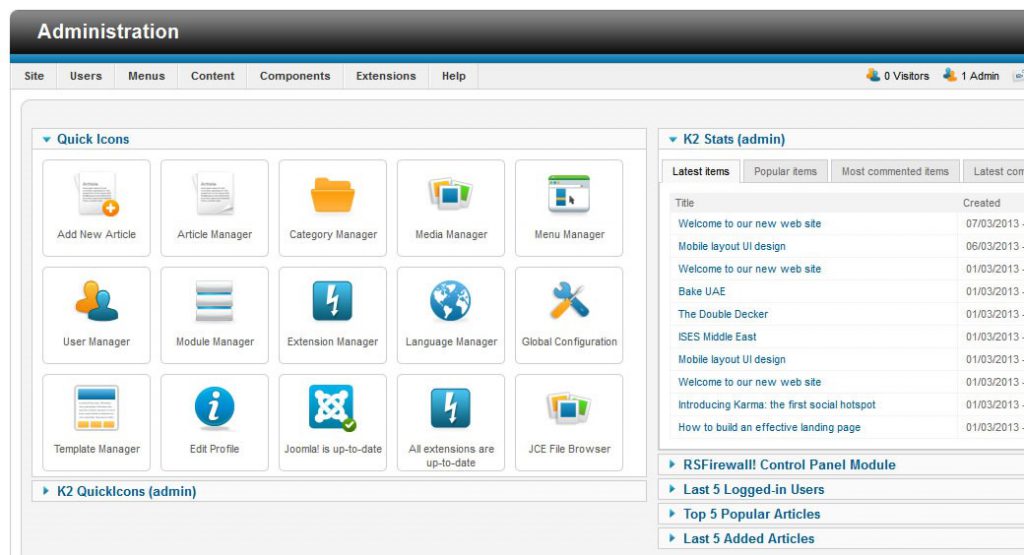
Task: Open Category Manager folder icon
Action: click(332, 208)
